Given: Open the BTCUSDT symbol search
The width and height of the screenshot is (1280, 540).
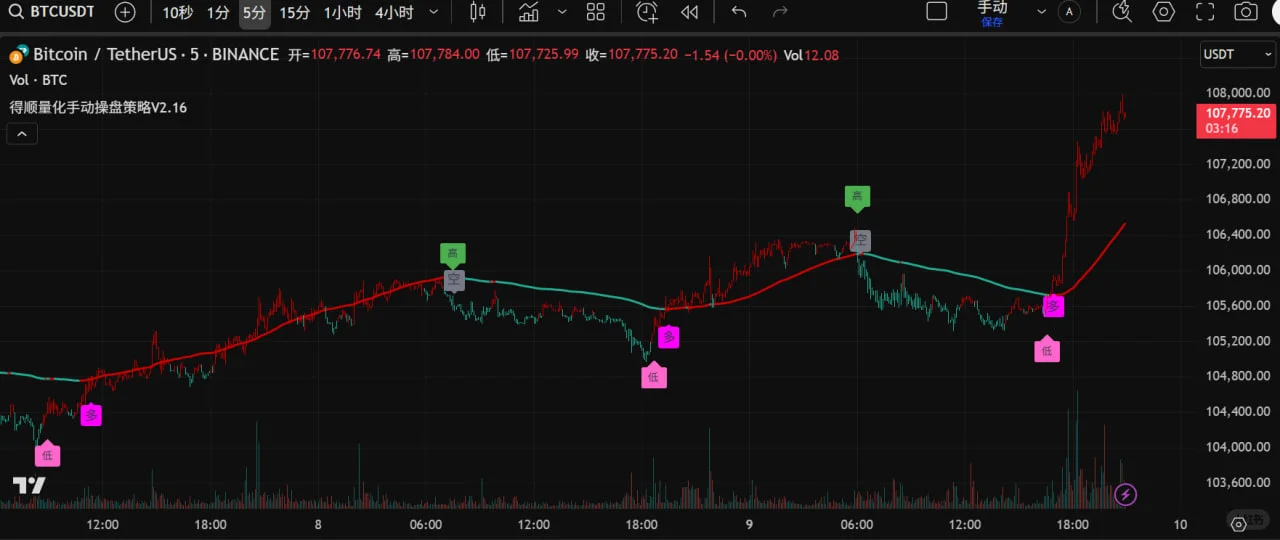Looking at the screenshot, I should tap(52, 12).
